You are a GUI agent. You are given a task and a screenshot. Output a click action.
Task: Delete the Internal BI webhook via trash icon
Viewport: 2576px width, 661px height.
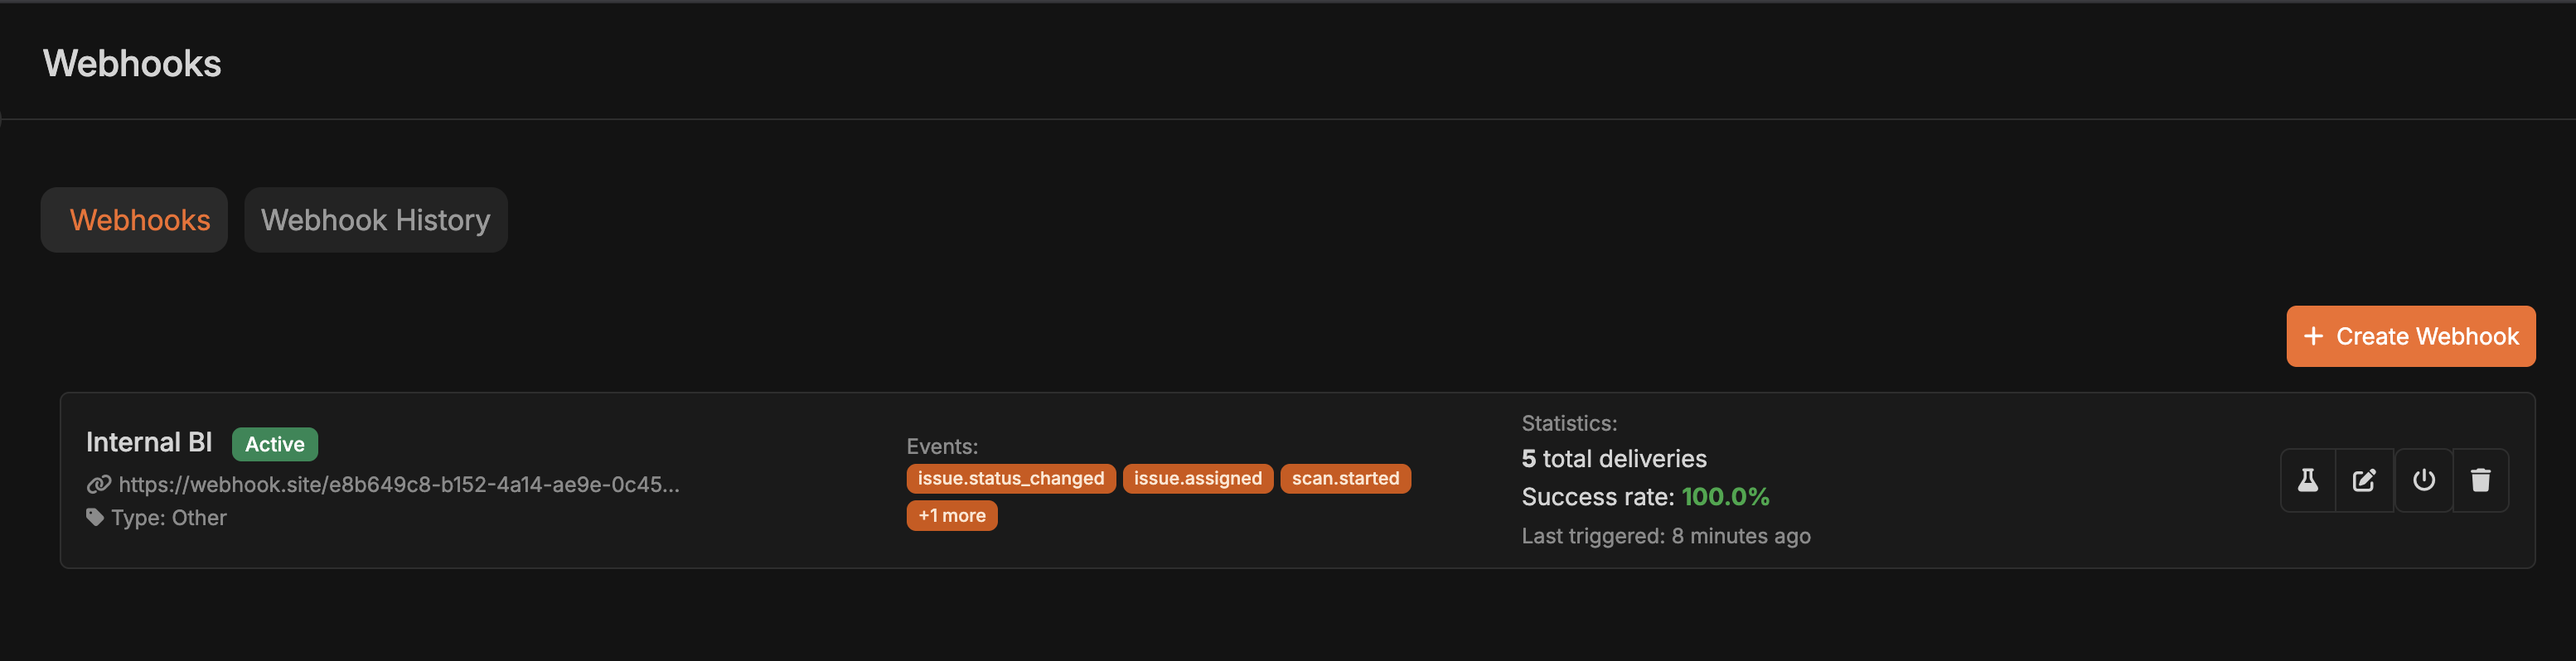pos(2481,480)
